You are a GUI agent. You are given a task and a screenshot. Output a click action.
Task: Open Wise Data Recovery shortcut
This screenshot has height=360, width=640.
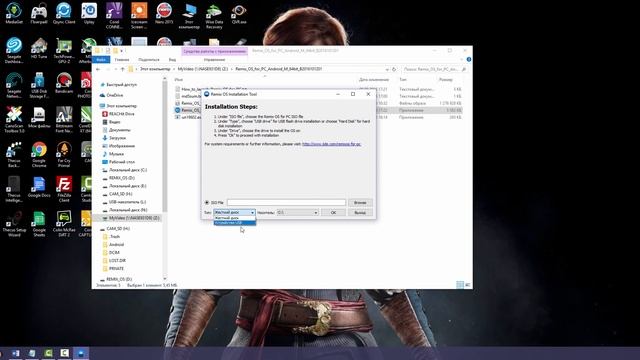pos(214,16)
